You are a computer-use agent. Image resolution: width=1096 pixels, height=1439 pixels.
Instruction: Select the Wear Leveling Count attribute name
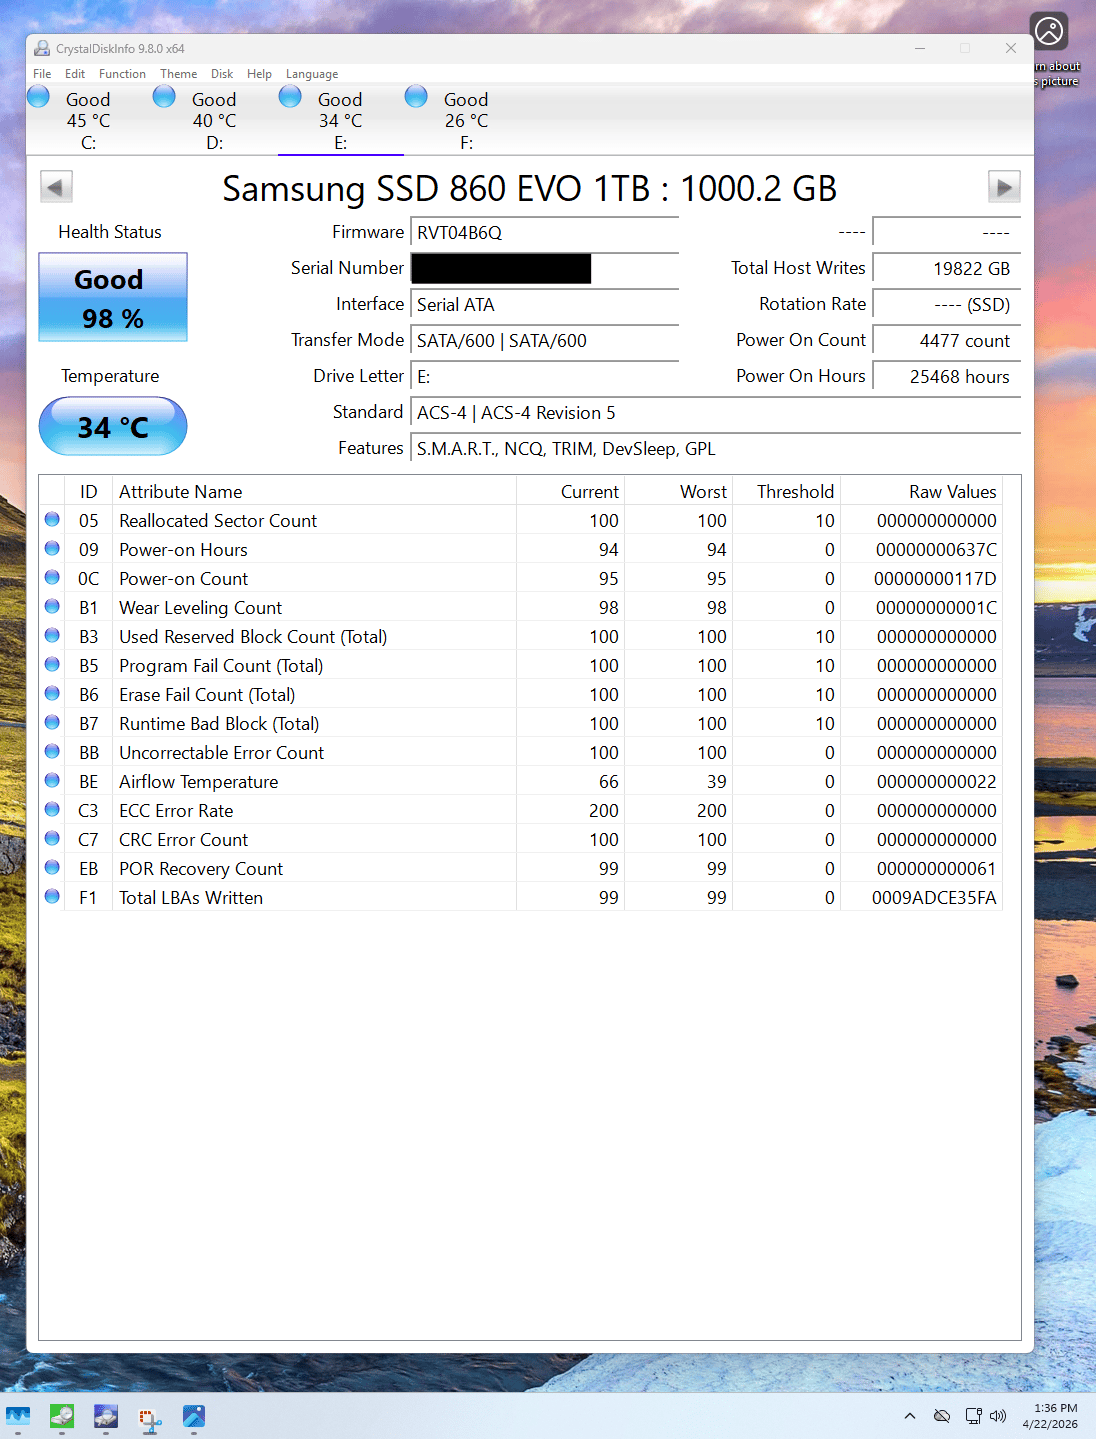pyautogui.click(x=200, y=608)
